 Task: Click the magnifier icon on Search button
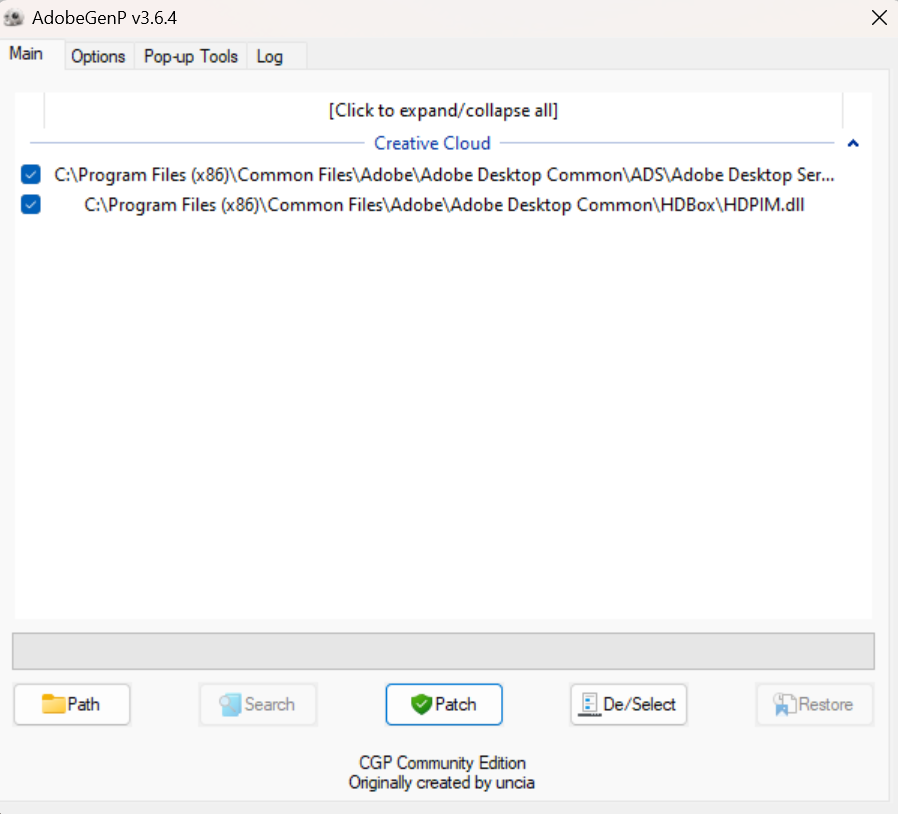230,705
